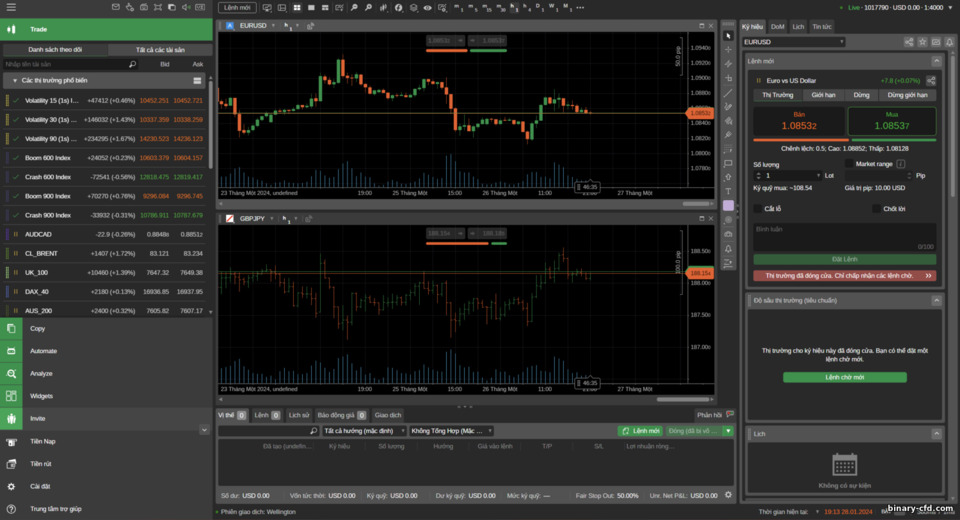Open Tất cả hướng direction filter dropdown

pos(364,431)
